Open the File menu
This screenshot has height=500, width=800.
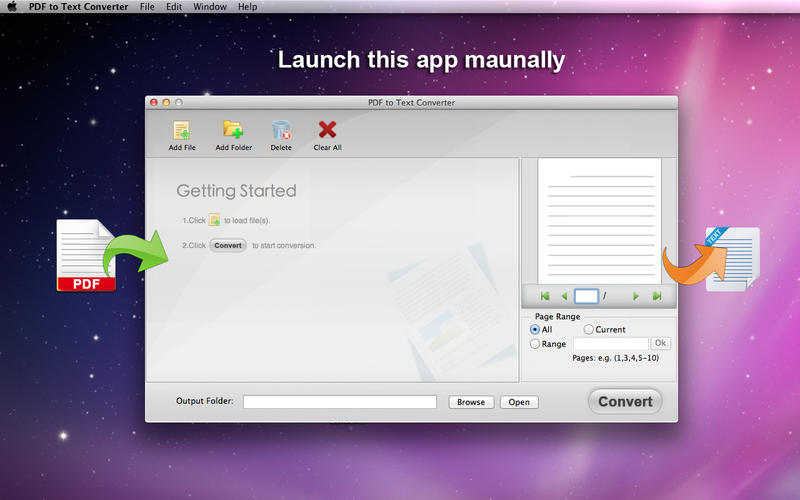[x=147, y=7]
